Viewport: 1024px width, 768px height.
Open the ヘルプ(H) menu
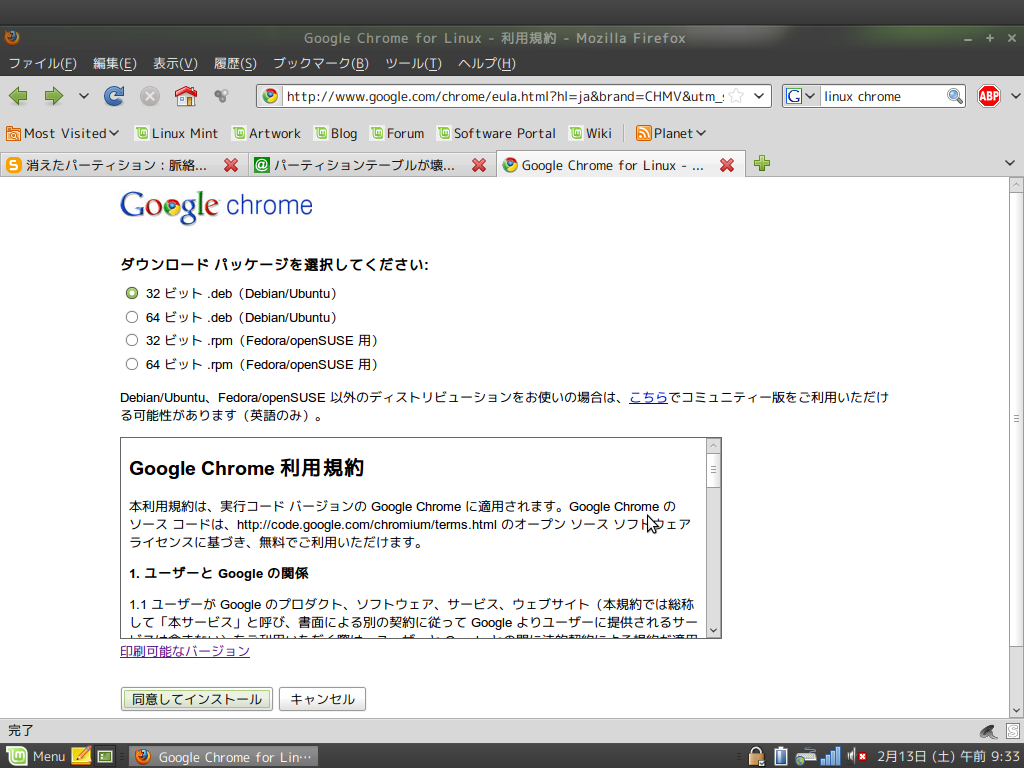[487, 63]
